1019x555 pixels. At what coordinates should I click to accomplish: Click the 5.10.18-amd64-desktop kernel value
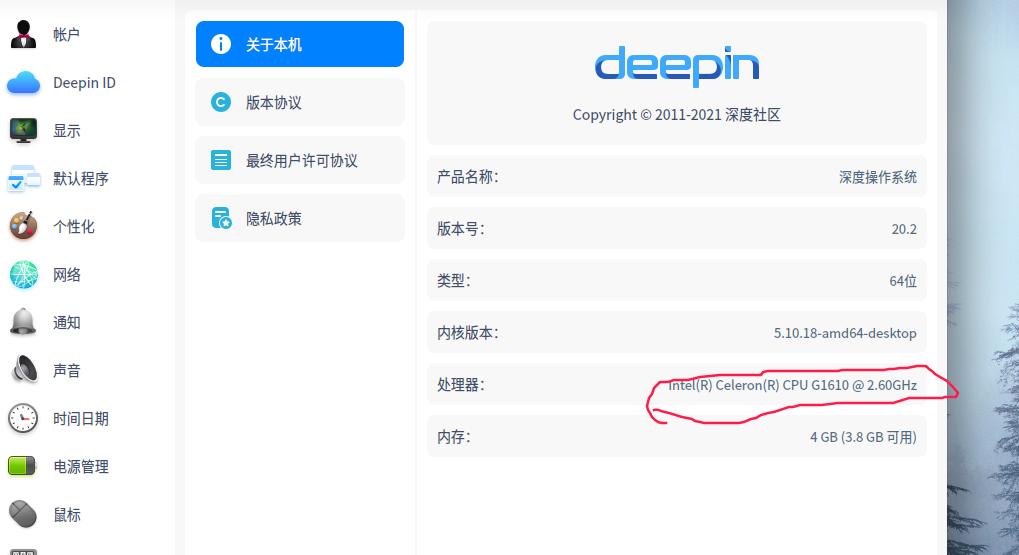pos(845,333)
